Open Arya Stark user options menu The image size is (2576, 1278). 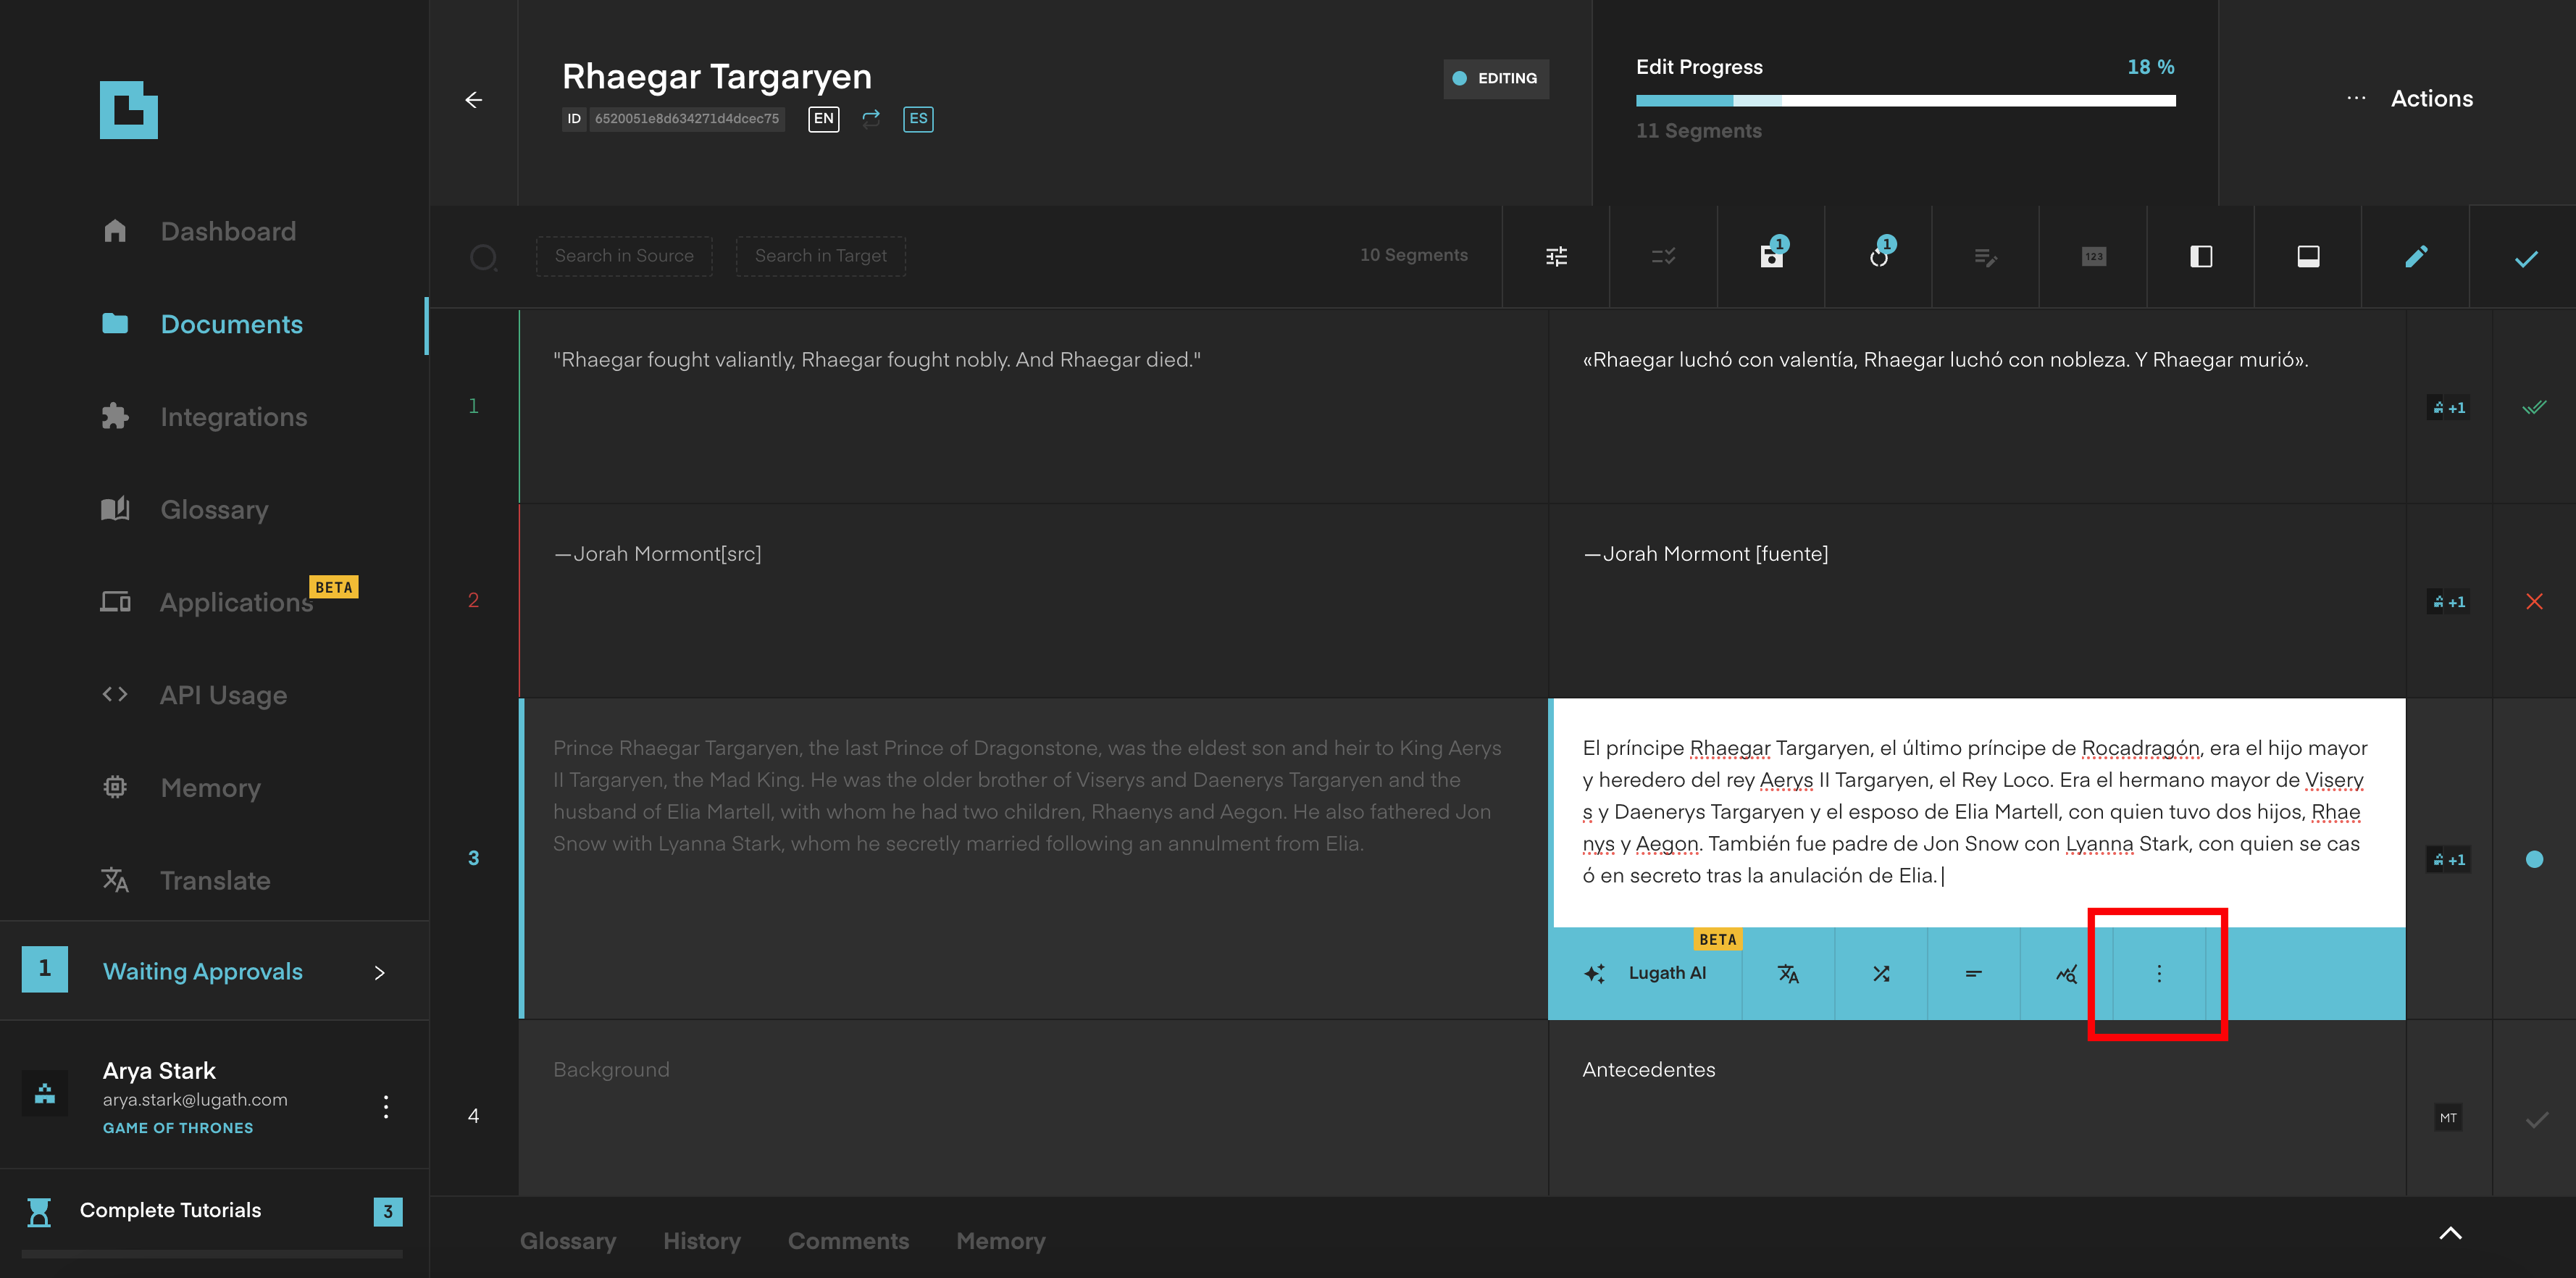[386, 1106]
